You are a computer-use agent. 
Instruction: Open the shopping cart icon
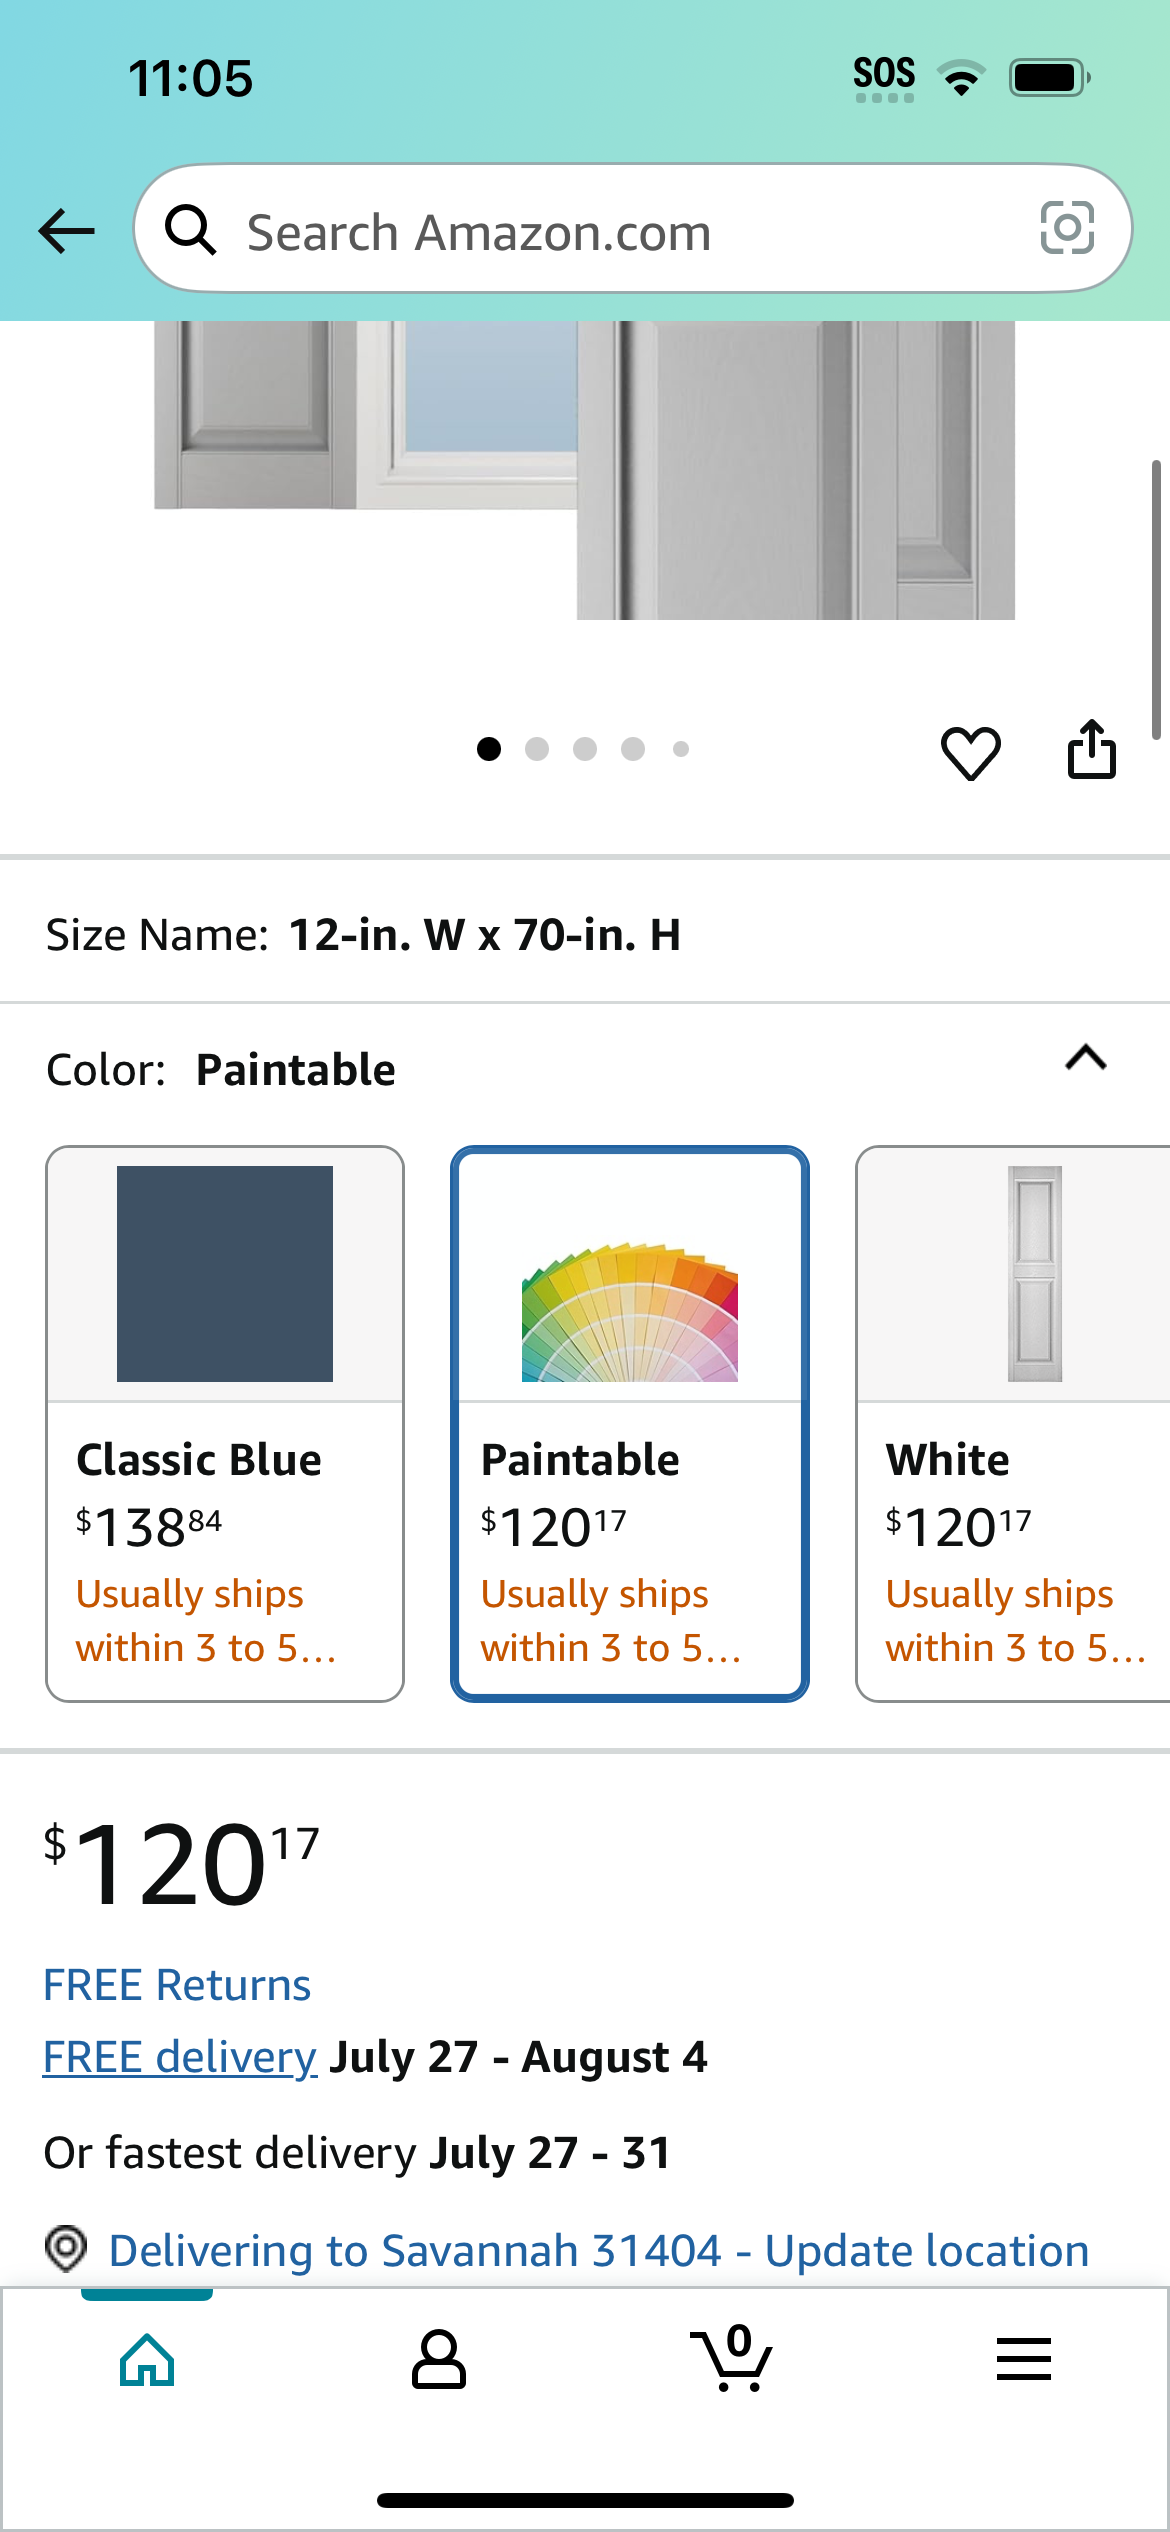coord(732,2358)
